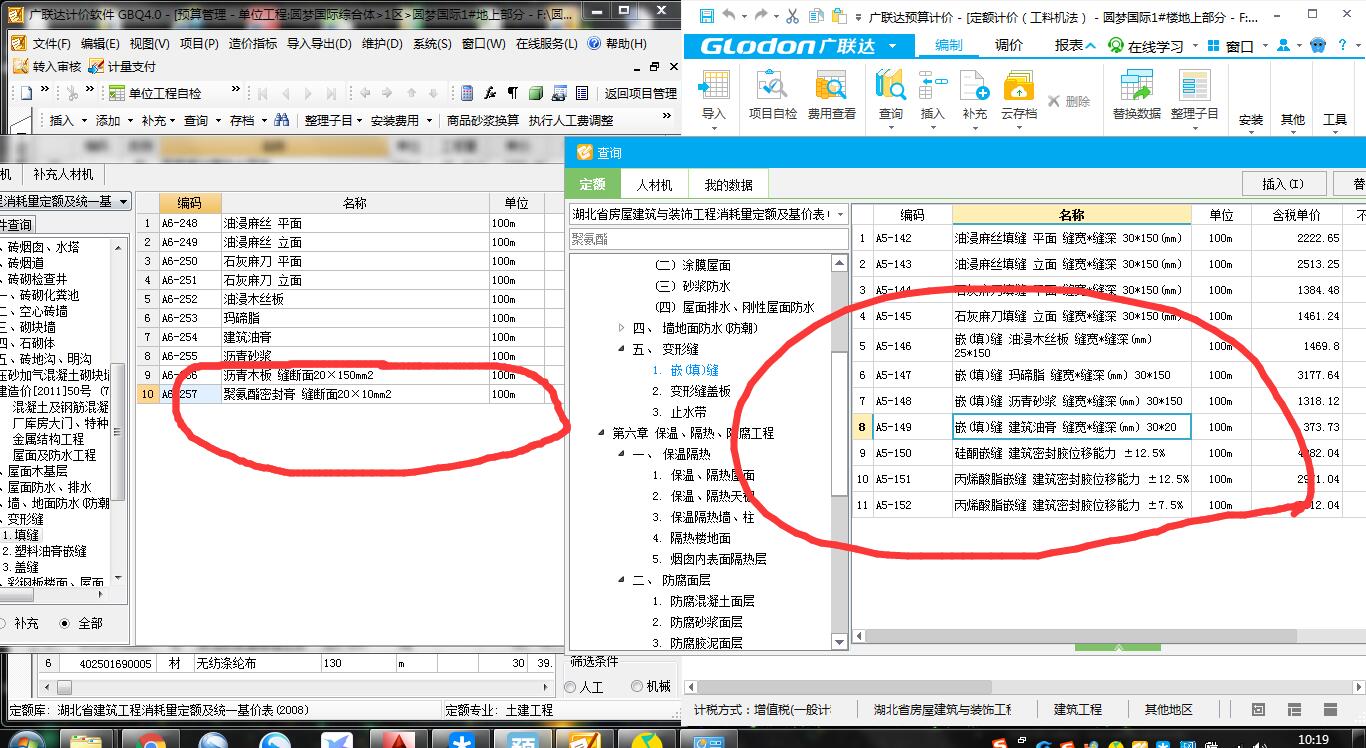
Task: Open the 消耗量定额及统一基 dropdown in the GBQ4.0 window
Action: pos(123,201)
